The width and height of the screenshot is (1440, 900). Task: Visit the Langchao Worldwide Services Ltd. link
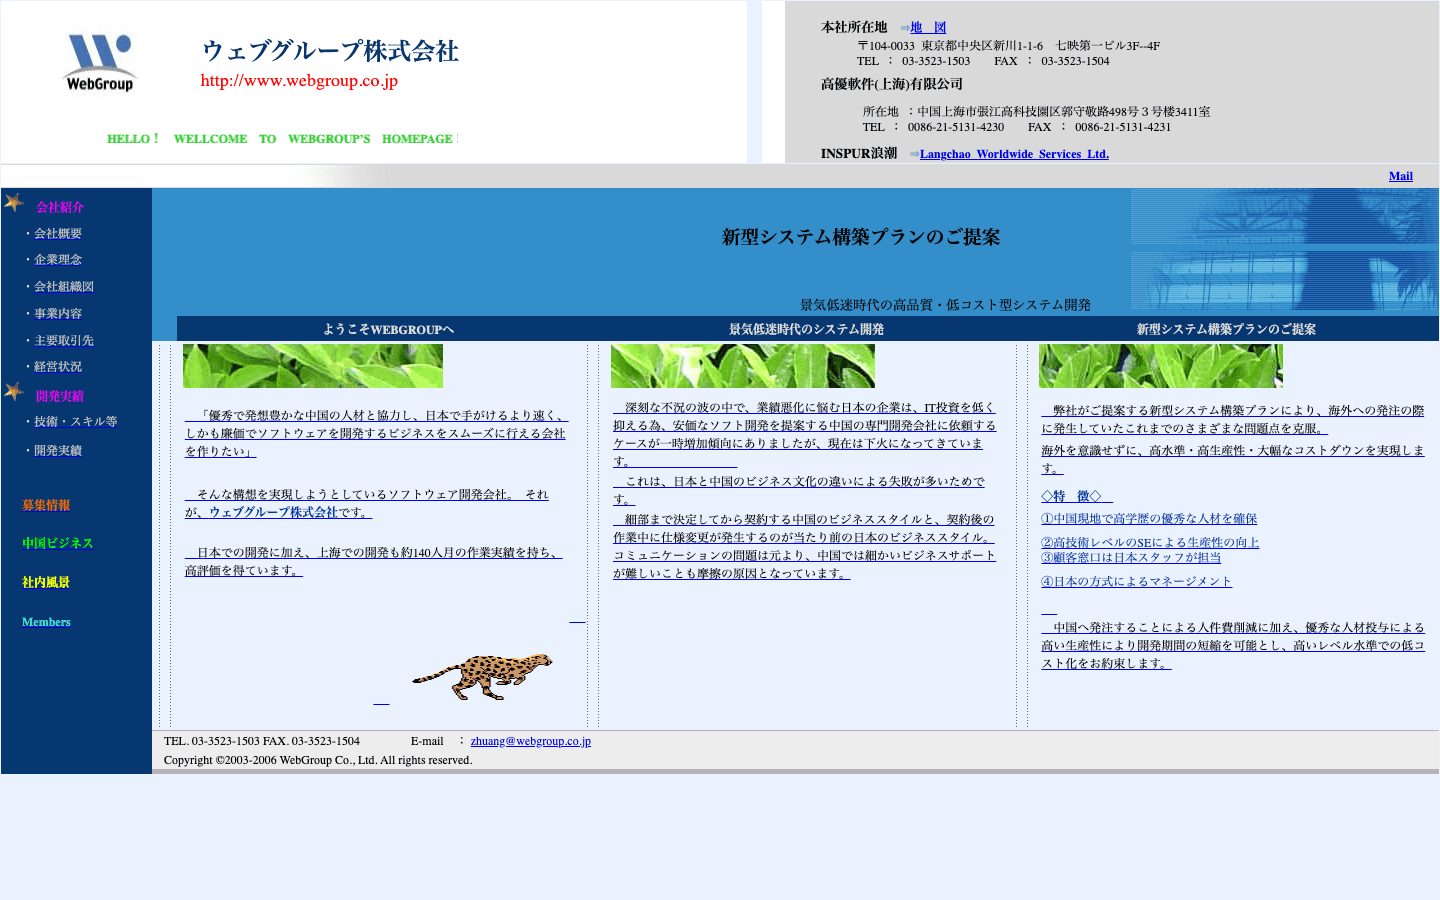[x=1014, y=154]
